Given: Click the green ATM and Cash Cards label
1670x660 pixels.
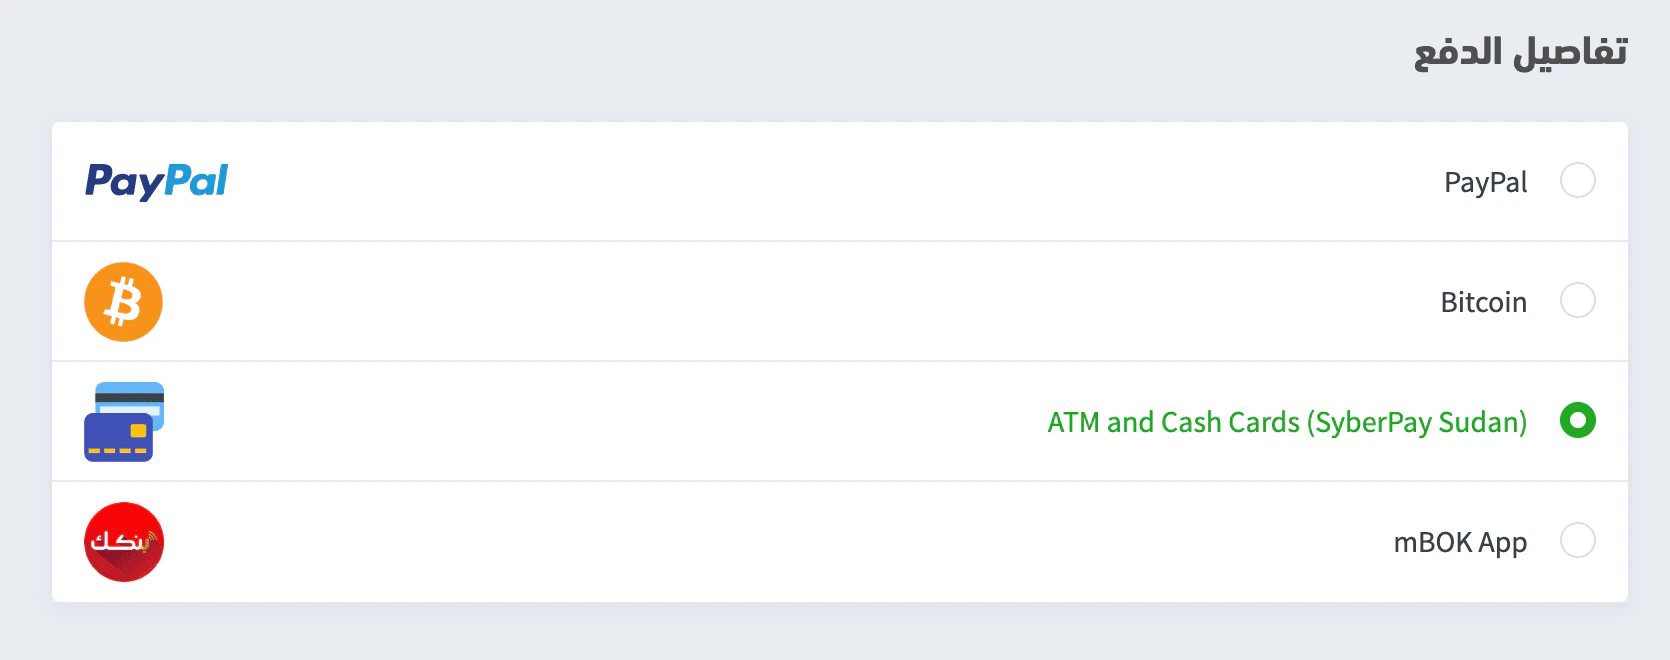Looking at the screenshot, I should tap(1286, 422).
